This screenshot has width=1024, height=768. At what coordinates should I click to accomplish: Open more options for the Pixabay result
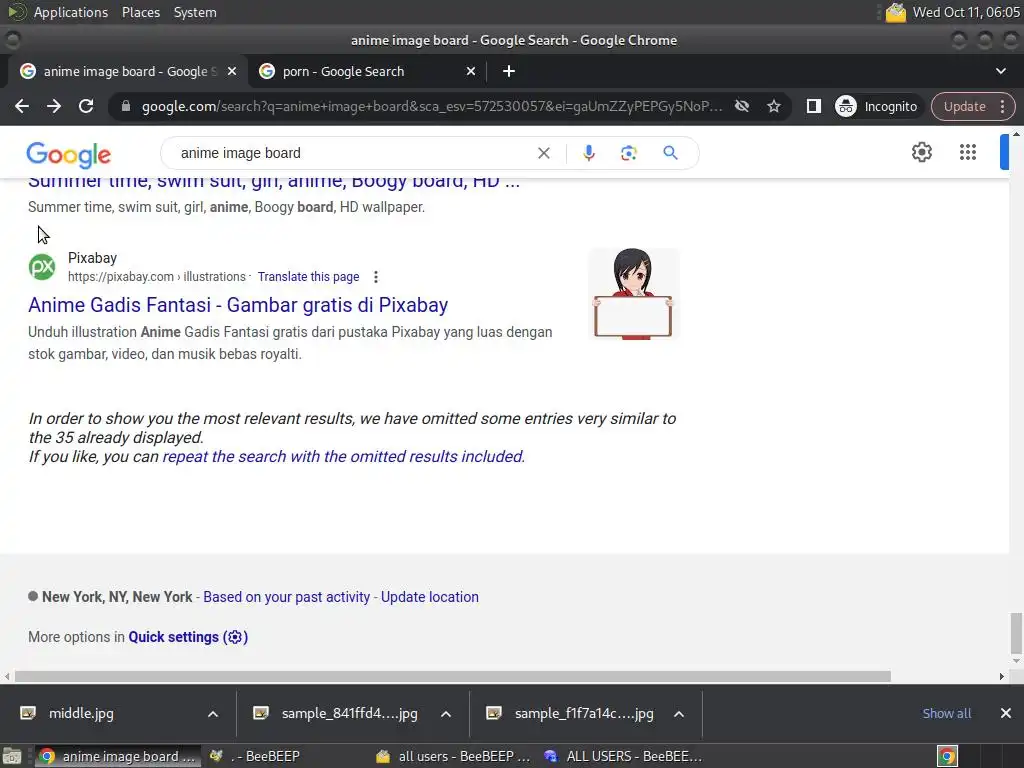(376, 277)
